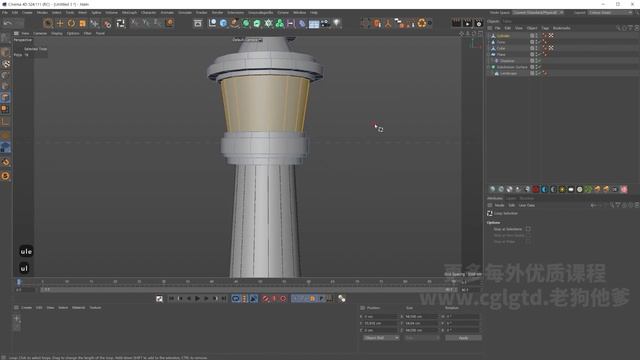Select the Subdivision Surface object
640x360 pixels.
point(512,67)
